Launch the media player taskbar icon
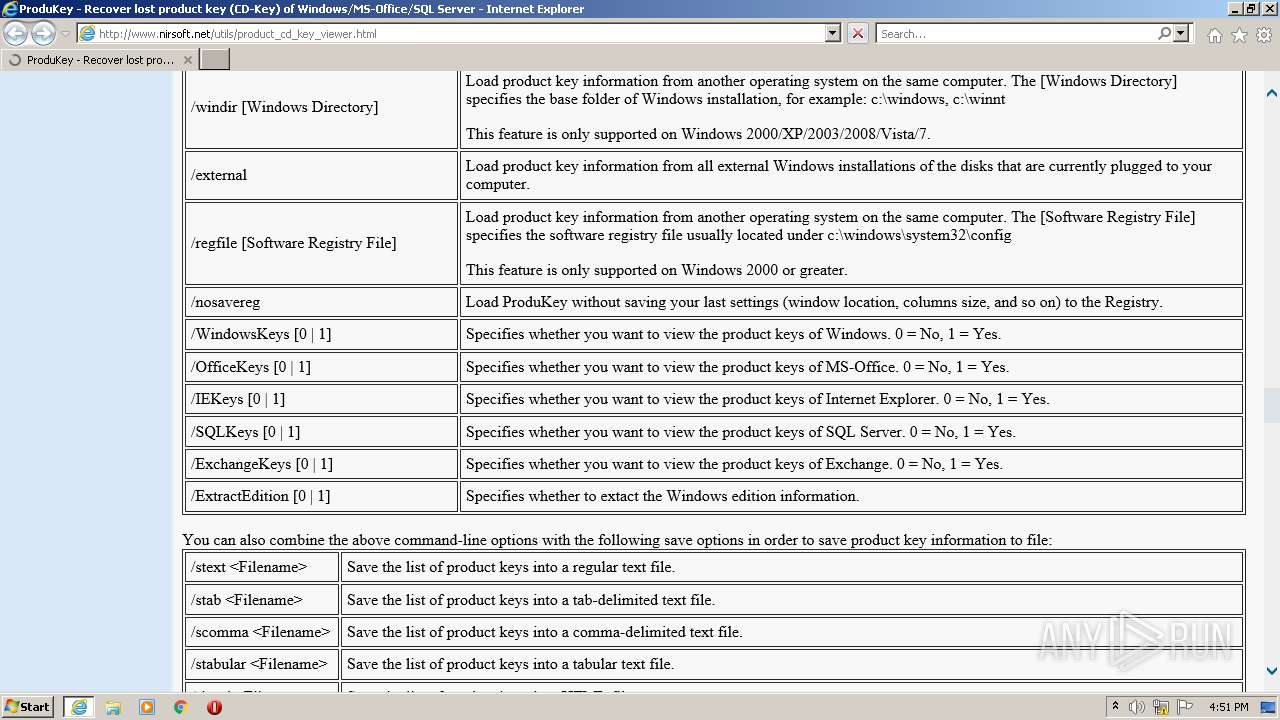The height and width of the screenshot is (720, 1280). tap(147, 707)
